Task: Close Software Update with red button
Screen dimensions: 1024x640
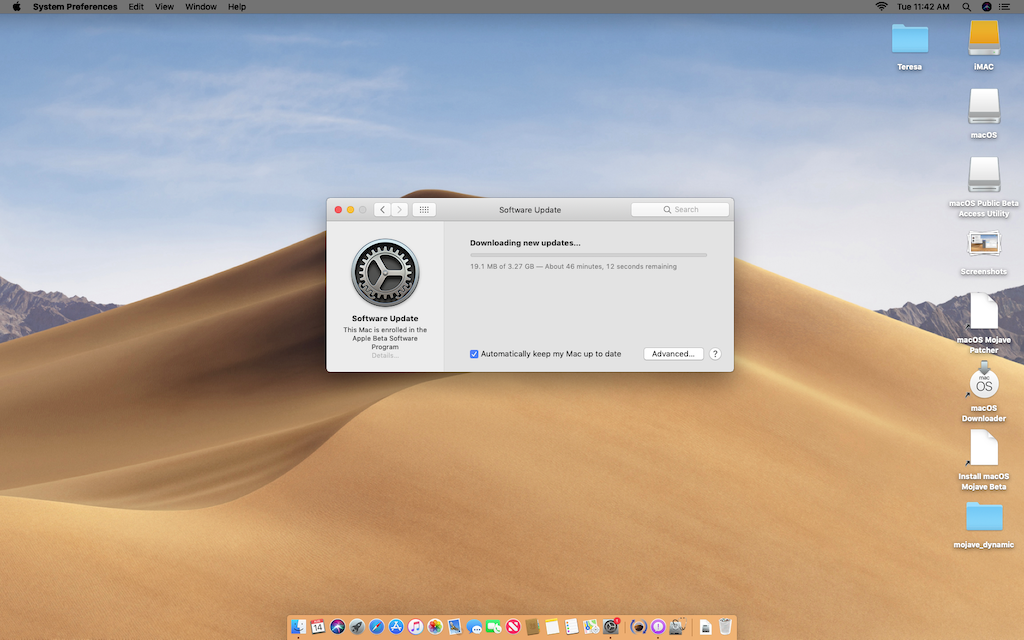Action: click(338, 210)
